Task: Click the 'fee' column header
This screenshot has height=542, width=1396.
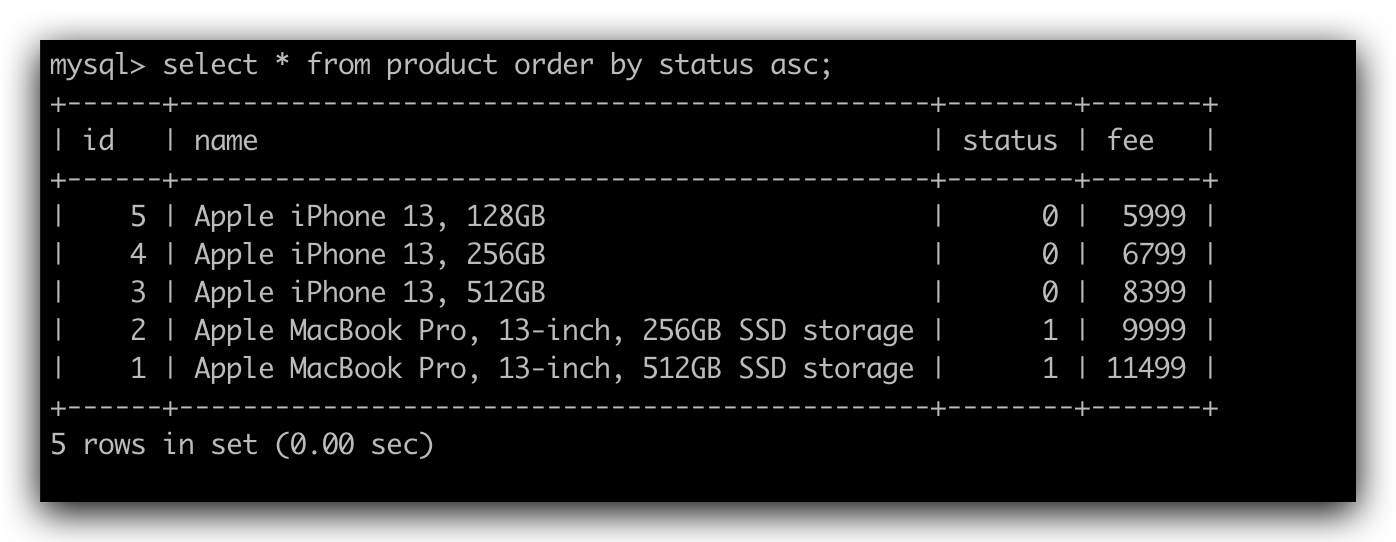Action: pyautogui.click(x=1130, y=141)
